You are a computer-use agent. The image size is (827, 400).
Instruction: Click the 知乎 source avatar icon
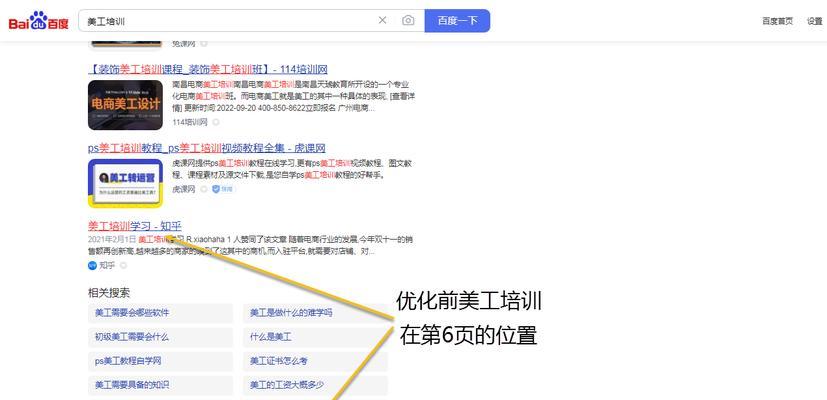(92, 265)
